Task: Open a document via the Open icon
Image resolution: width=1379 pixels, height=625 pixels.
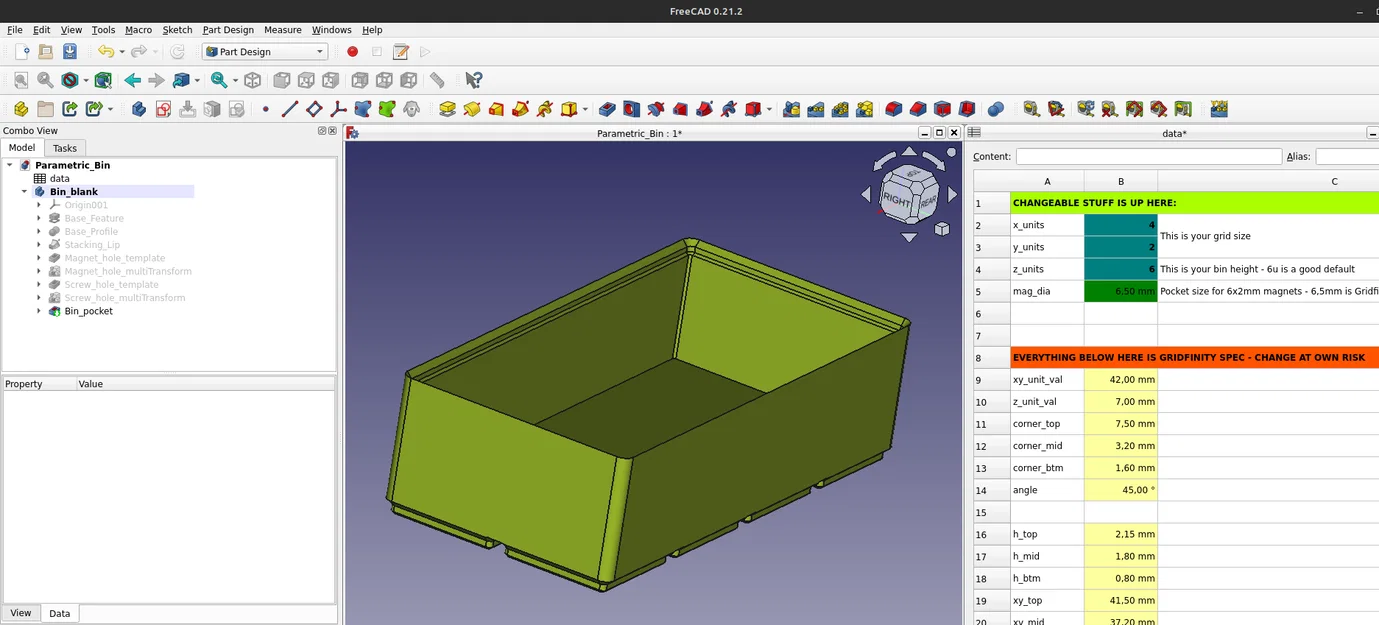Action: point(44,51)
